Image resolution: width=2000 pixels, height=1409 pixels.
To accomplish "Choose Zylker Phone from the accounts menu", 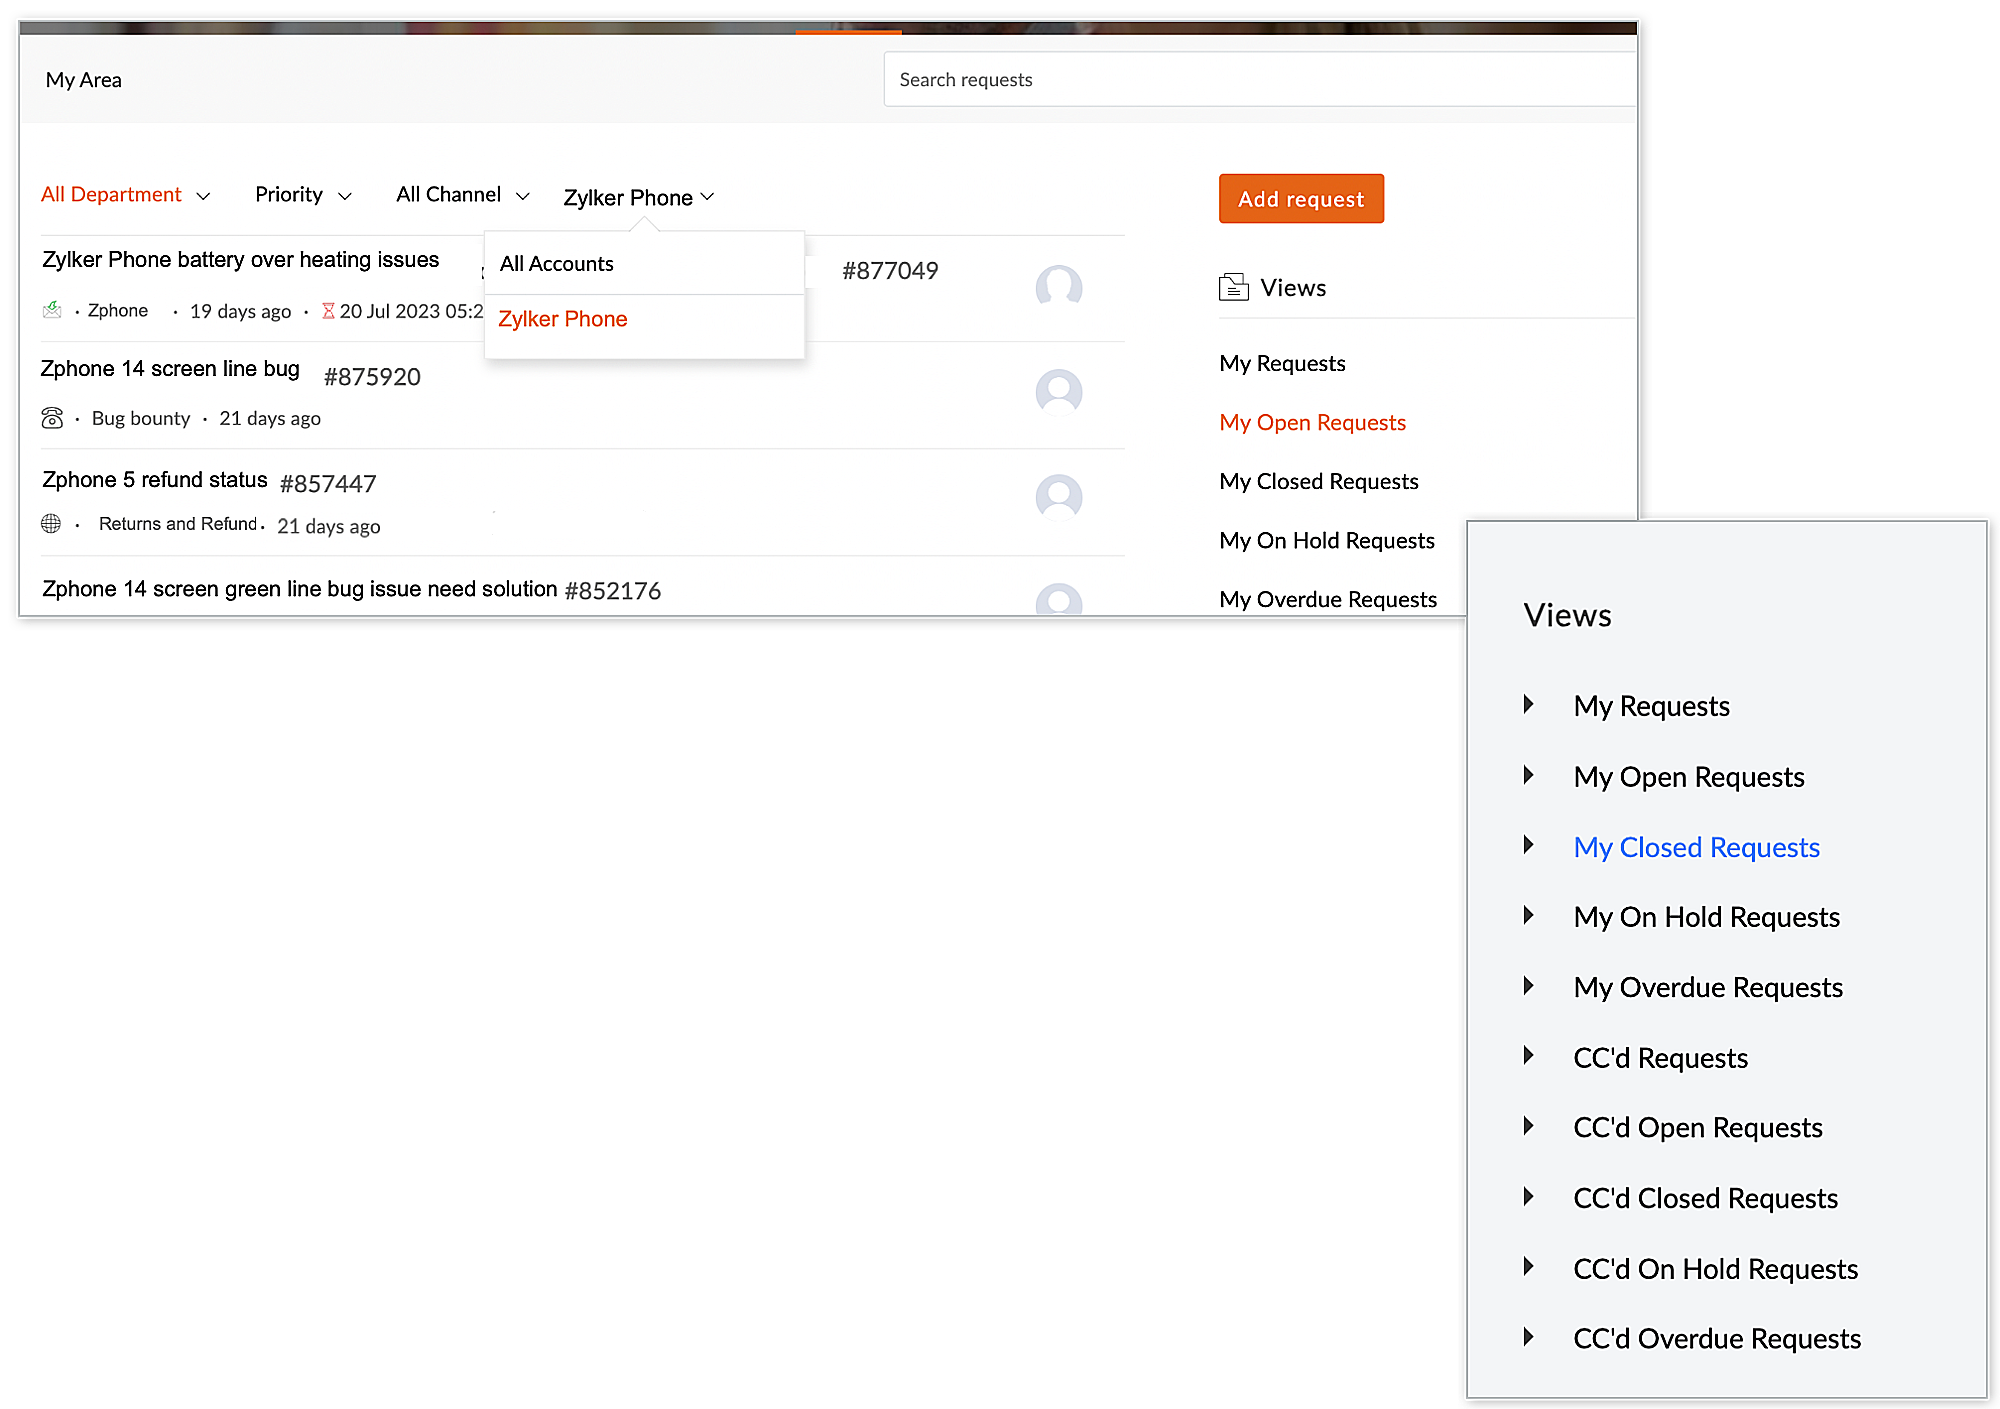I will (x=563, y=319).
